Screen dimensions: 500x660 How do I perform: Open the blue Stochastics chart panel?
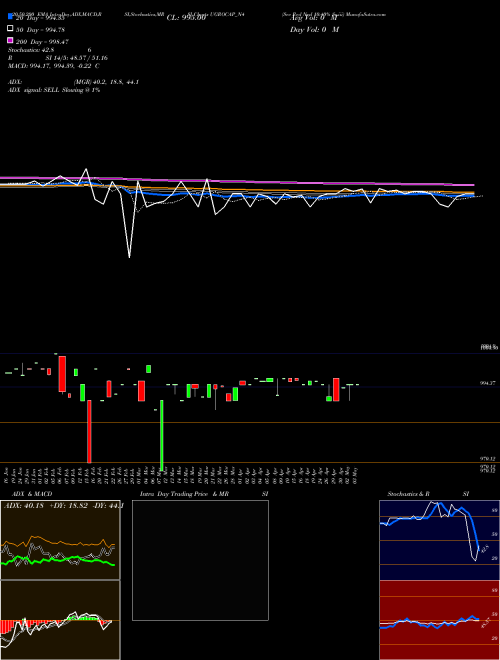439,540
